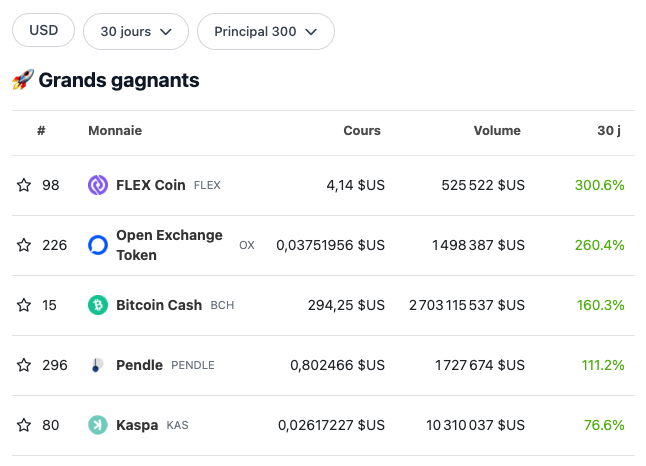Mark Kaspa as favorite with star
646x466 pixels.
tap(24, 425)
